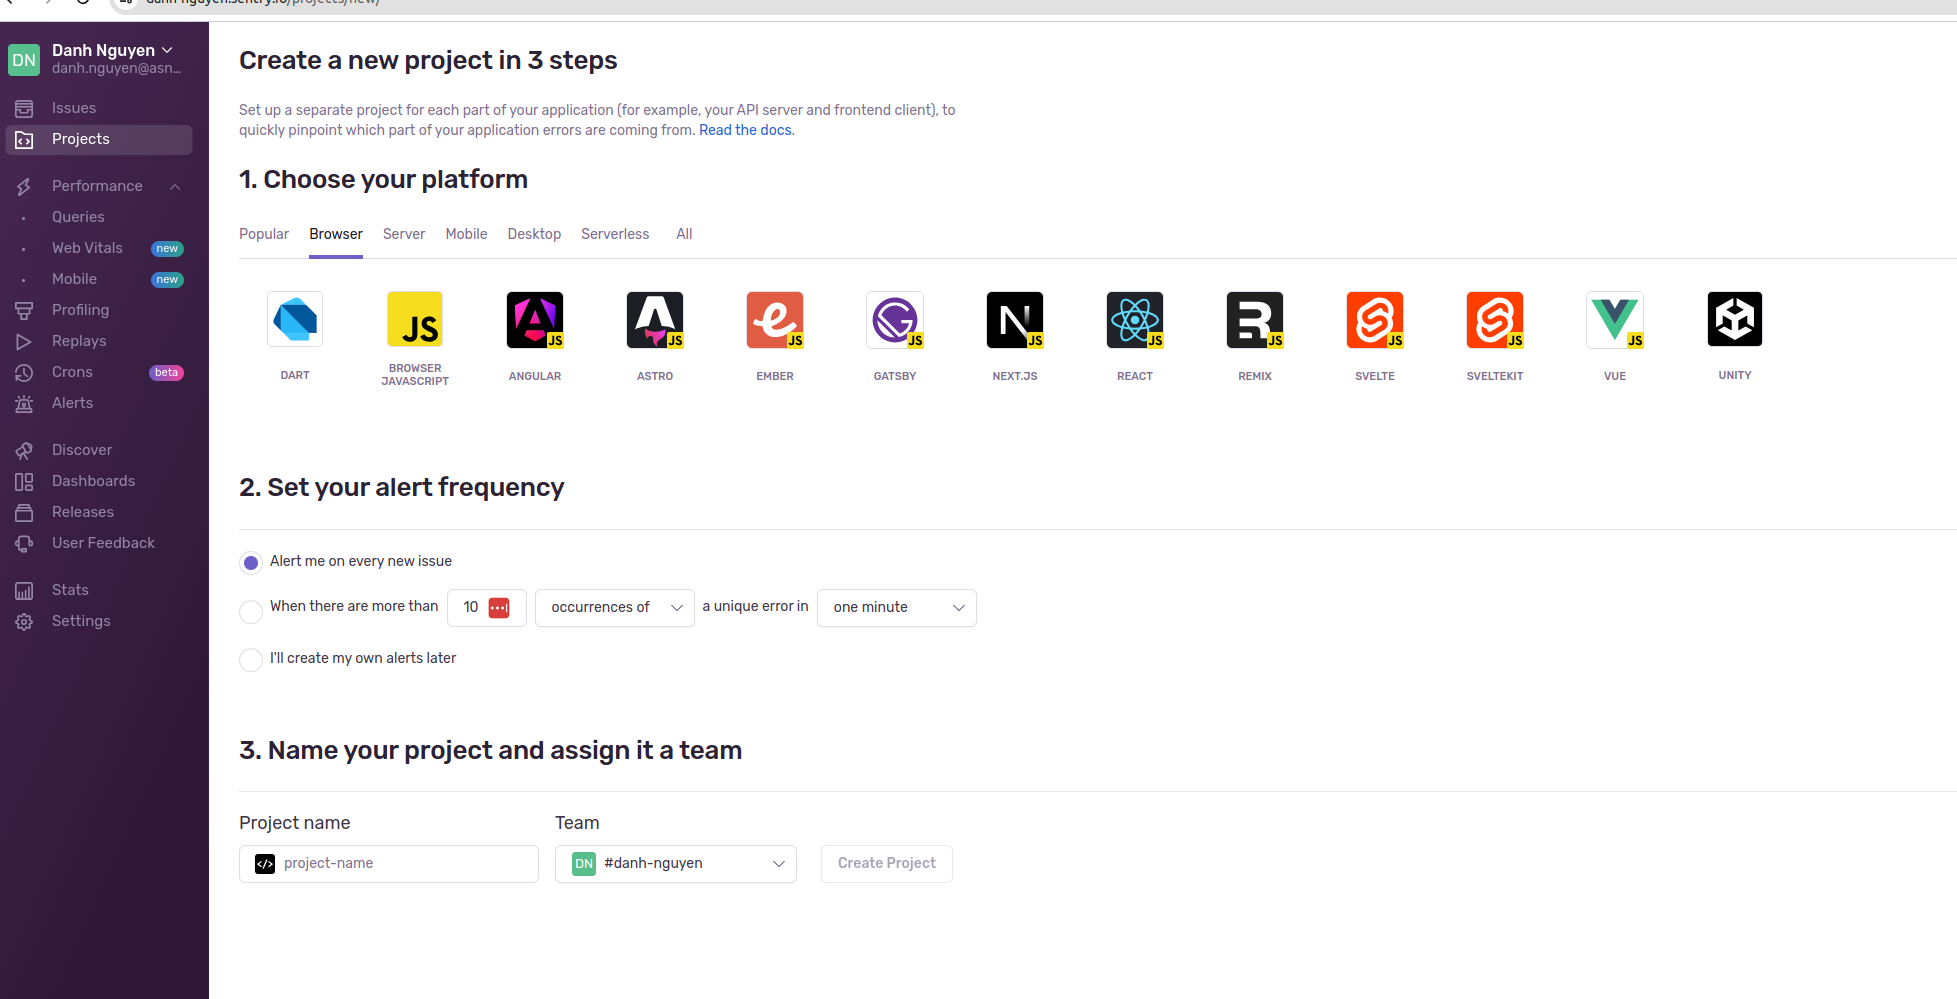
Task: Click the Alerts siren icon
Action: (x=24, y=404)
